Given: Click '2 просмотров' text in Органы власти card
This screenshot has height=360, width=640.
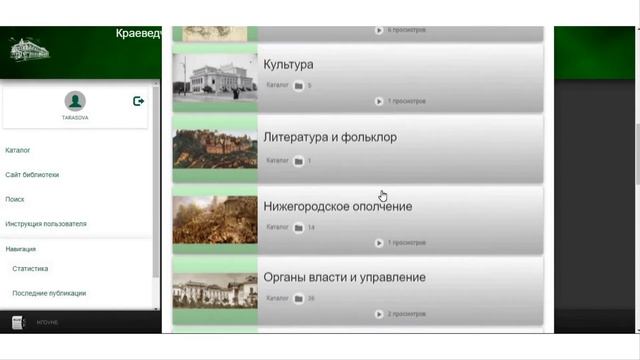Looking at the screenshot, I should [407, 314].
